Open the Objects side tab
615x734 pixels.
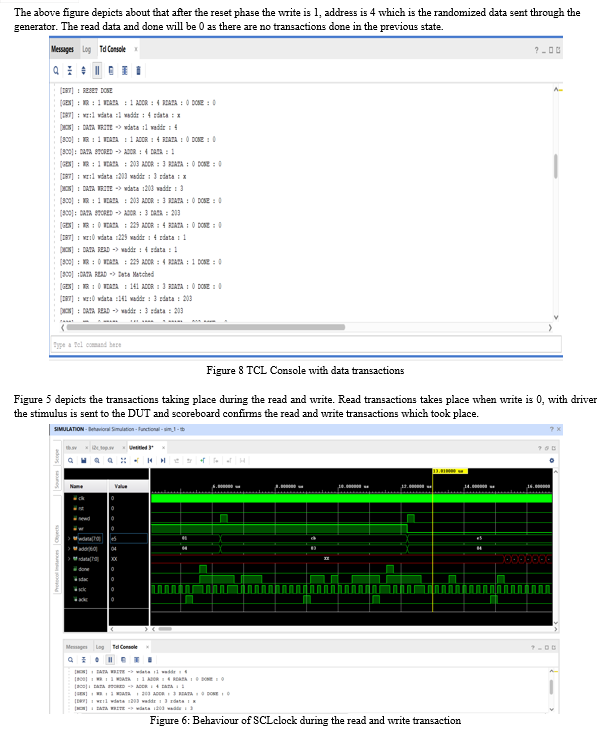[x=57, y=534]
